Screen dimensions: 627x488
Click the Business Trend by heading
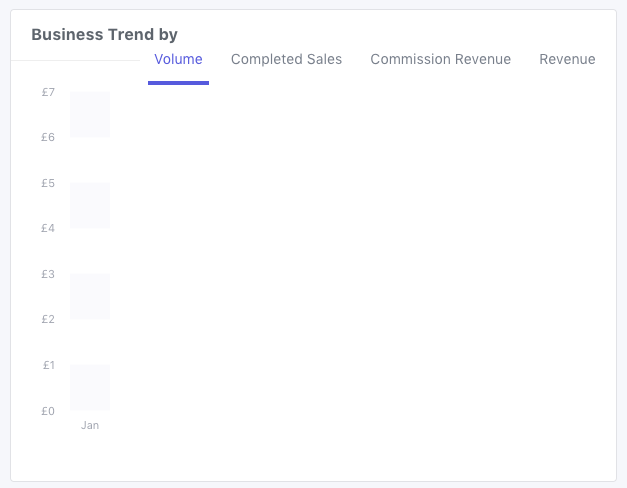click(104, 34)
